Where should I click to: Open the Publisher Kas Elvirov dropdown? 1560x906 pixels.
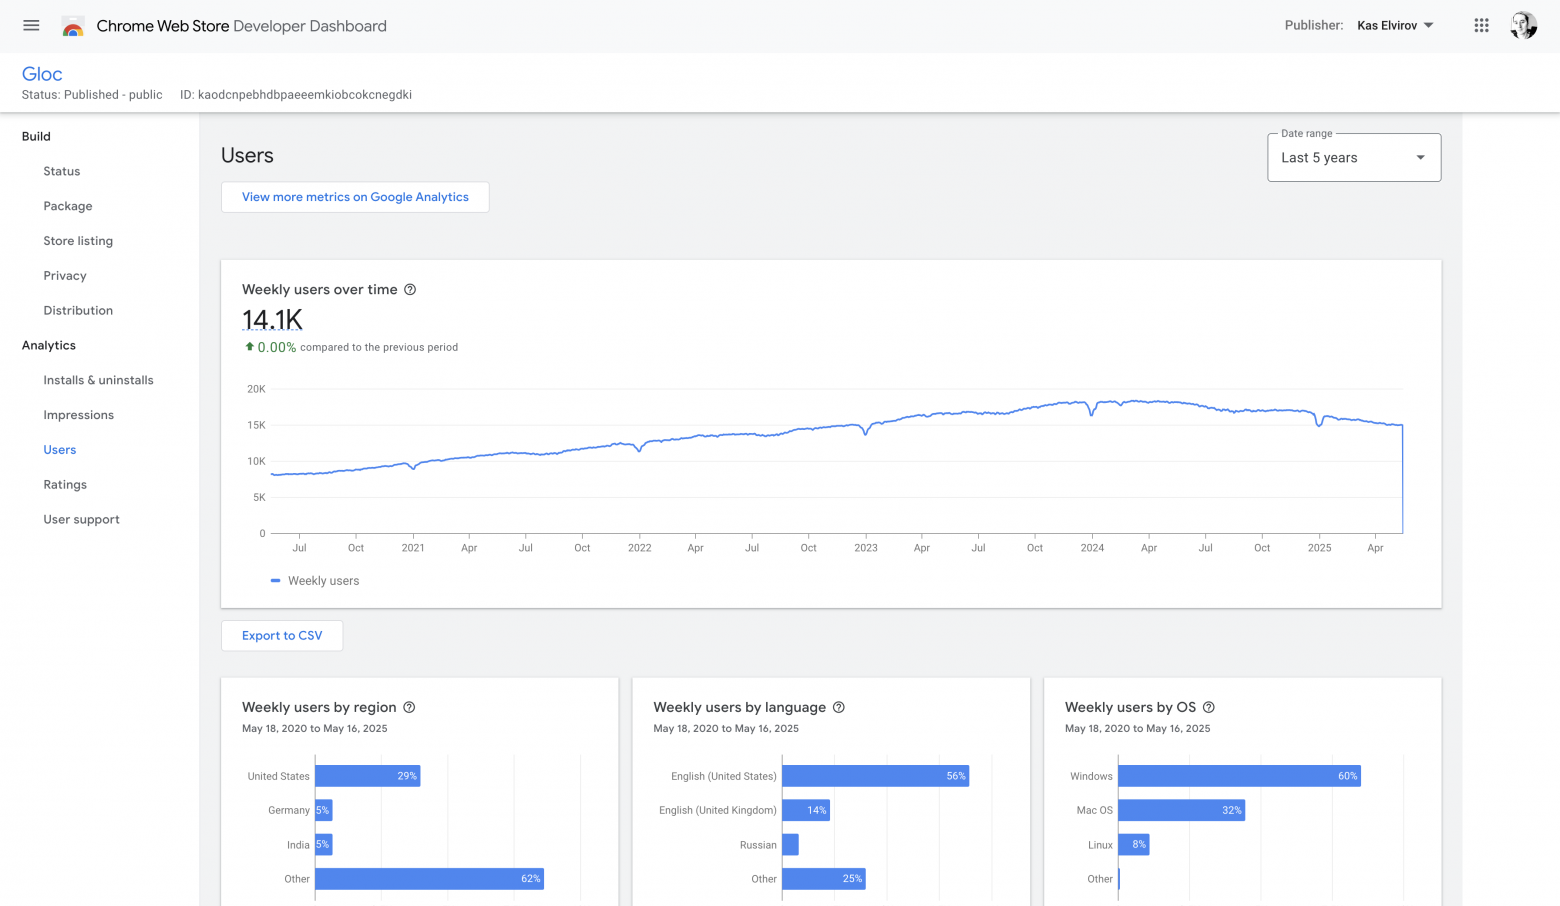point(1395,25)
